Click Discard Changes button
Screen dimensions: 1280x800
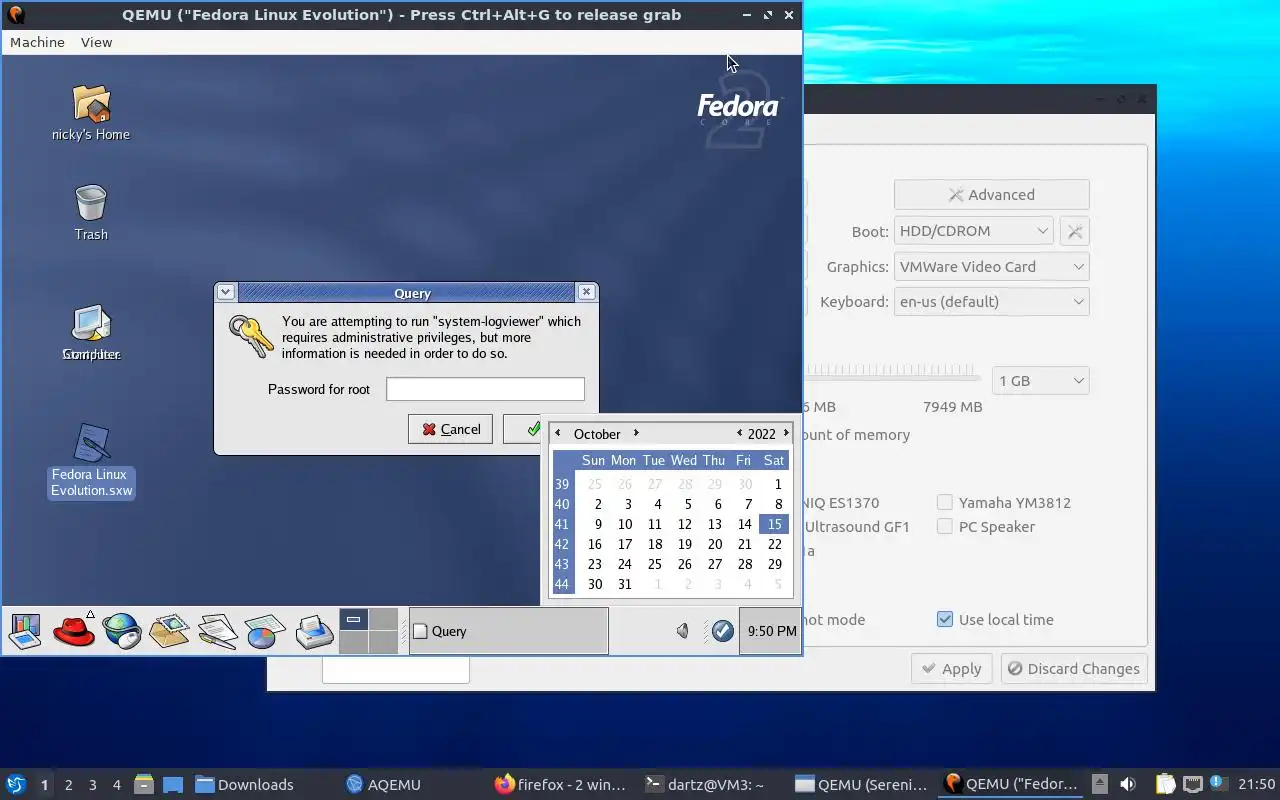point(1073,669)
